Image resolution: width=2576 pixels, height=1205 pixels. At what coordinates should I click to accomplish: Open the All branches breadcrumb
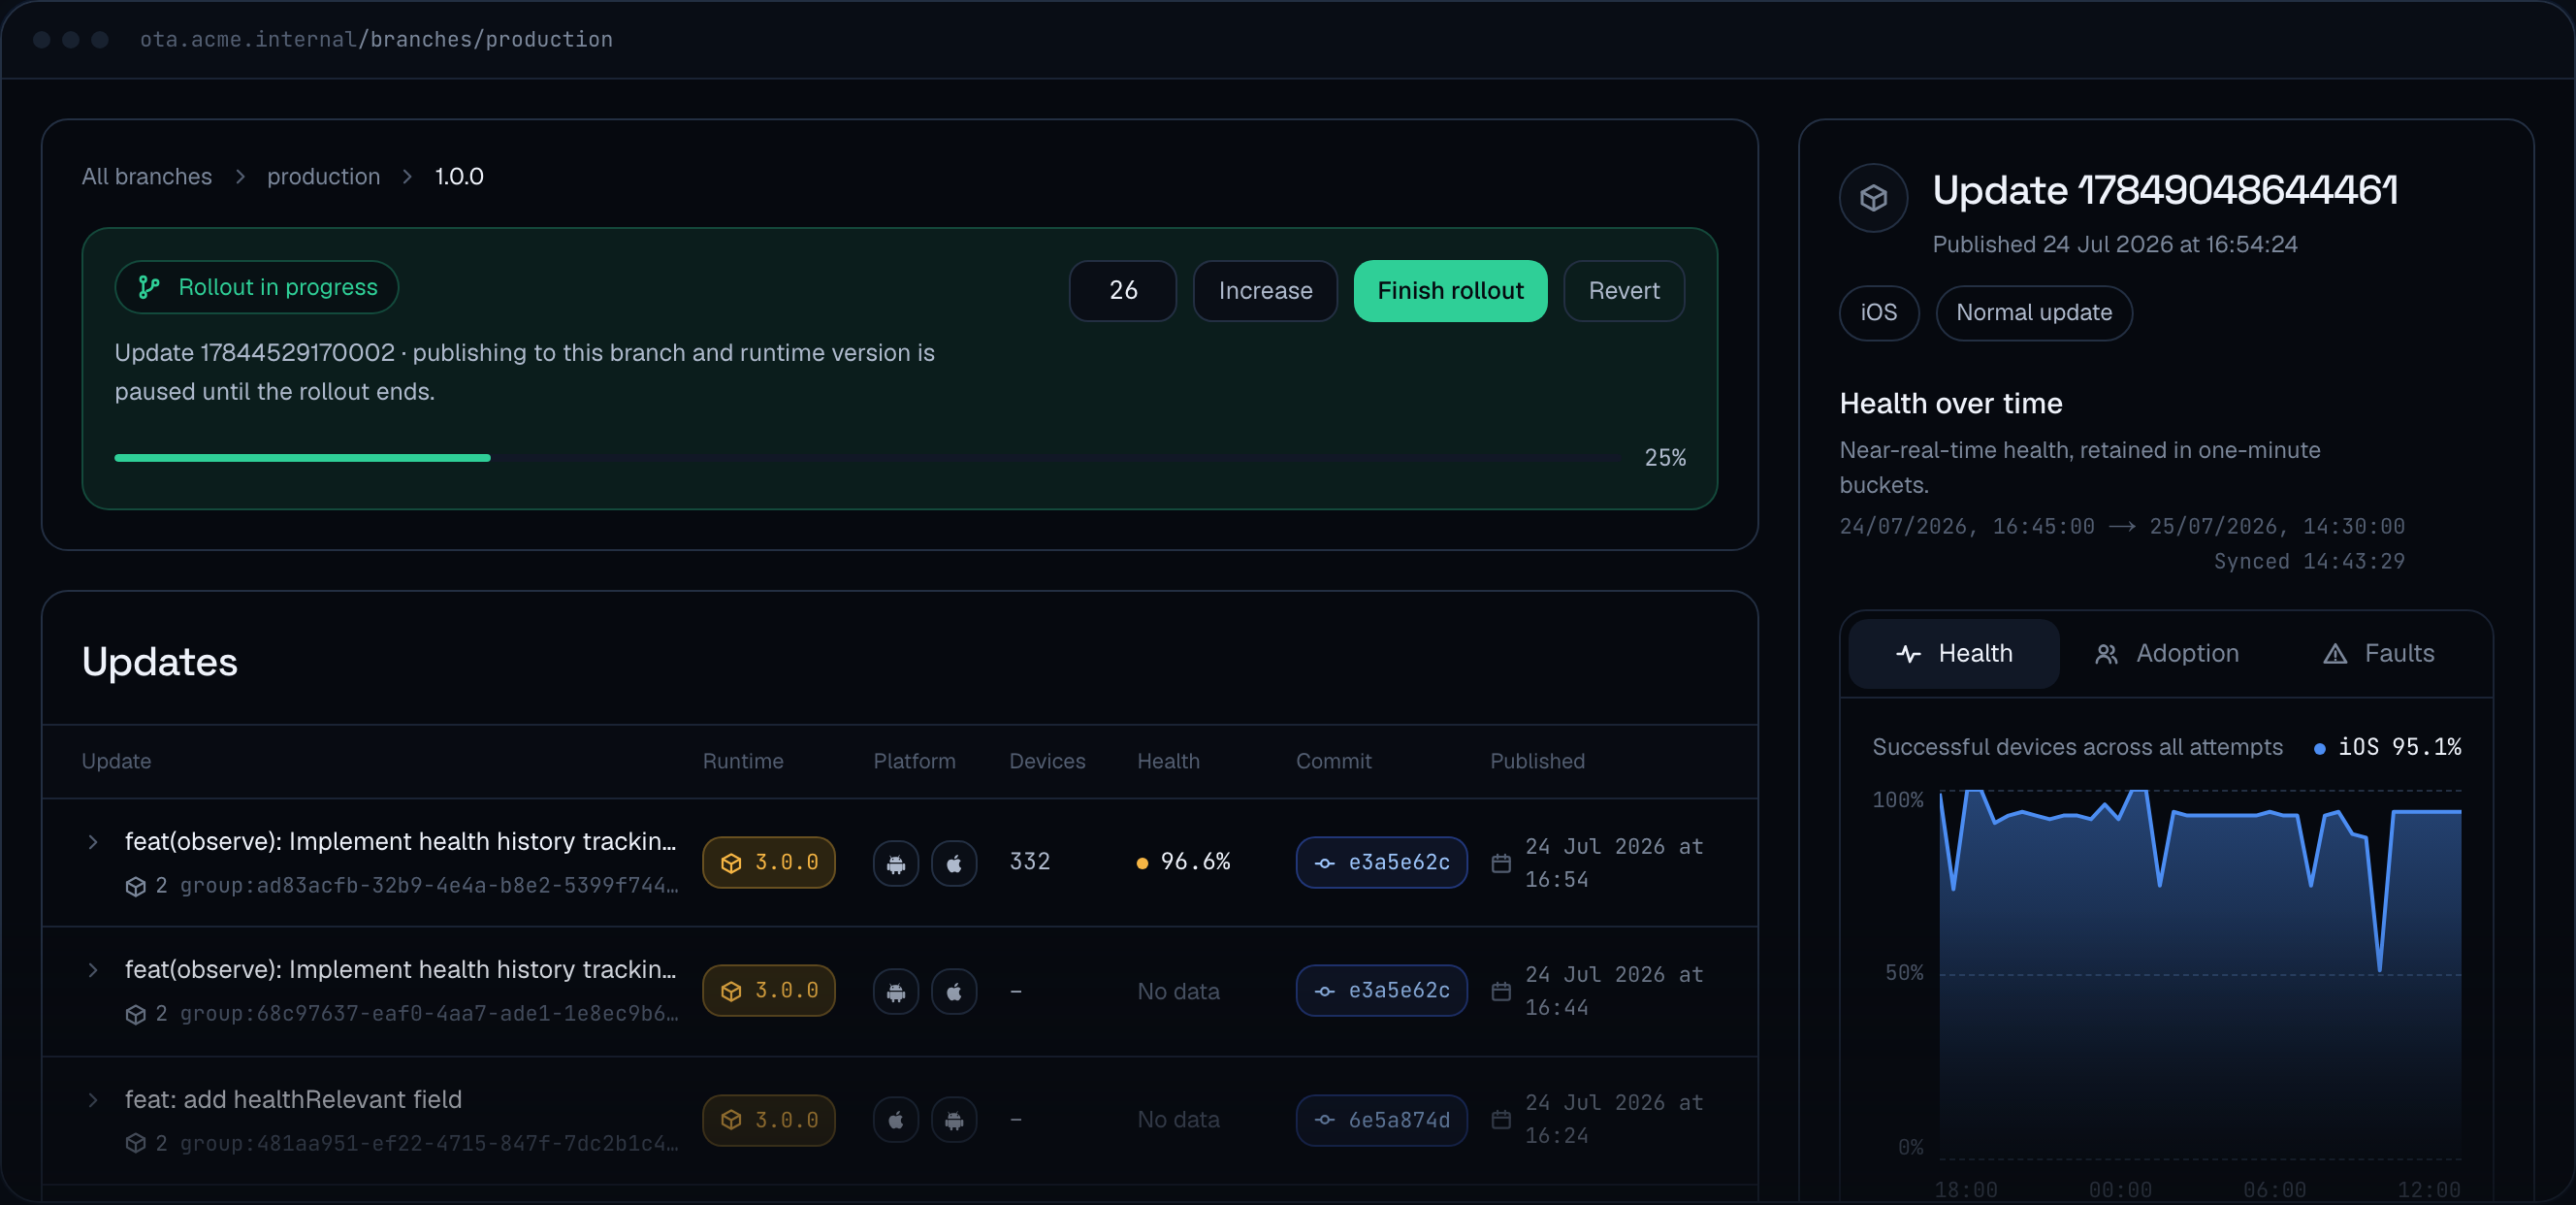click(x=147, y=177)
